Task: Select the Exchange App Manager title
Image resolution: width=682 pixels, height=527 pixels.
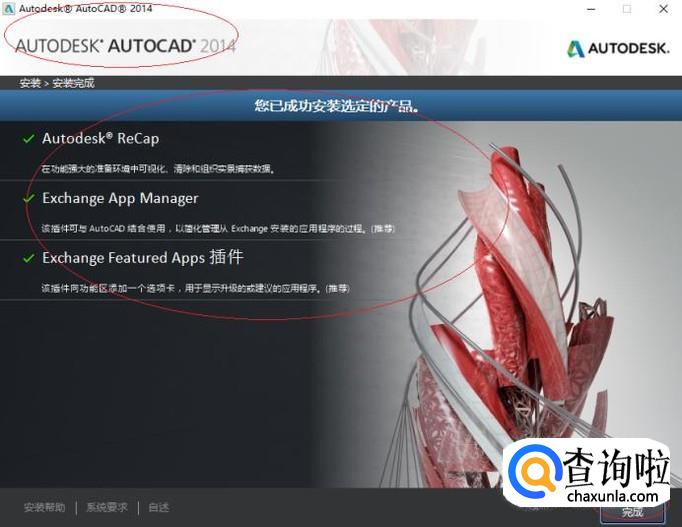Action: click(120, 198)
